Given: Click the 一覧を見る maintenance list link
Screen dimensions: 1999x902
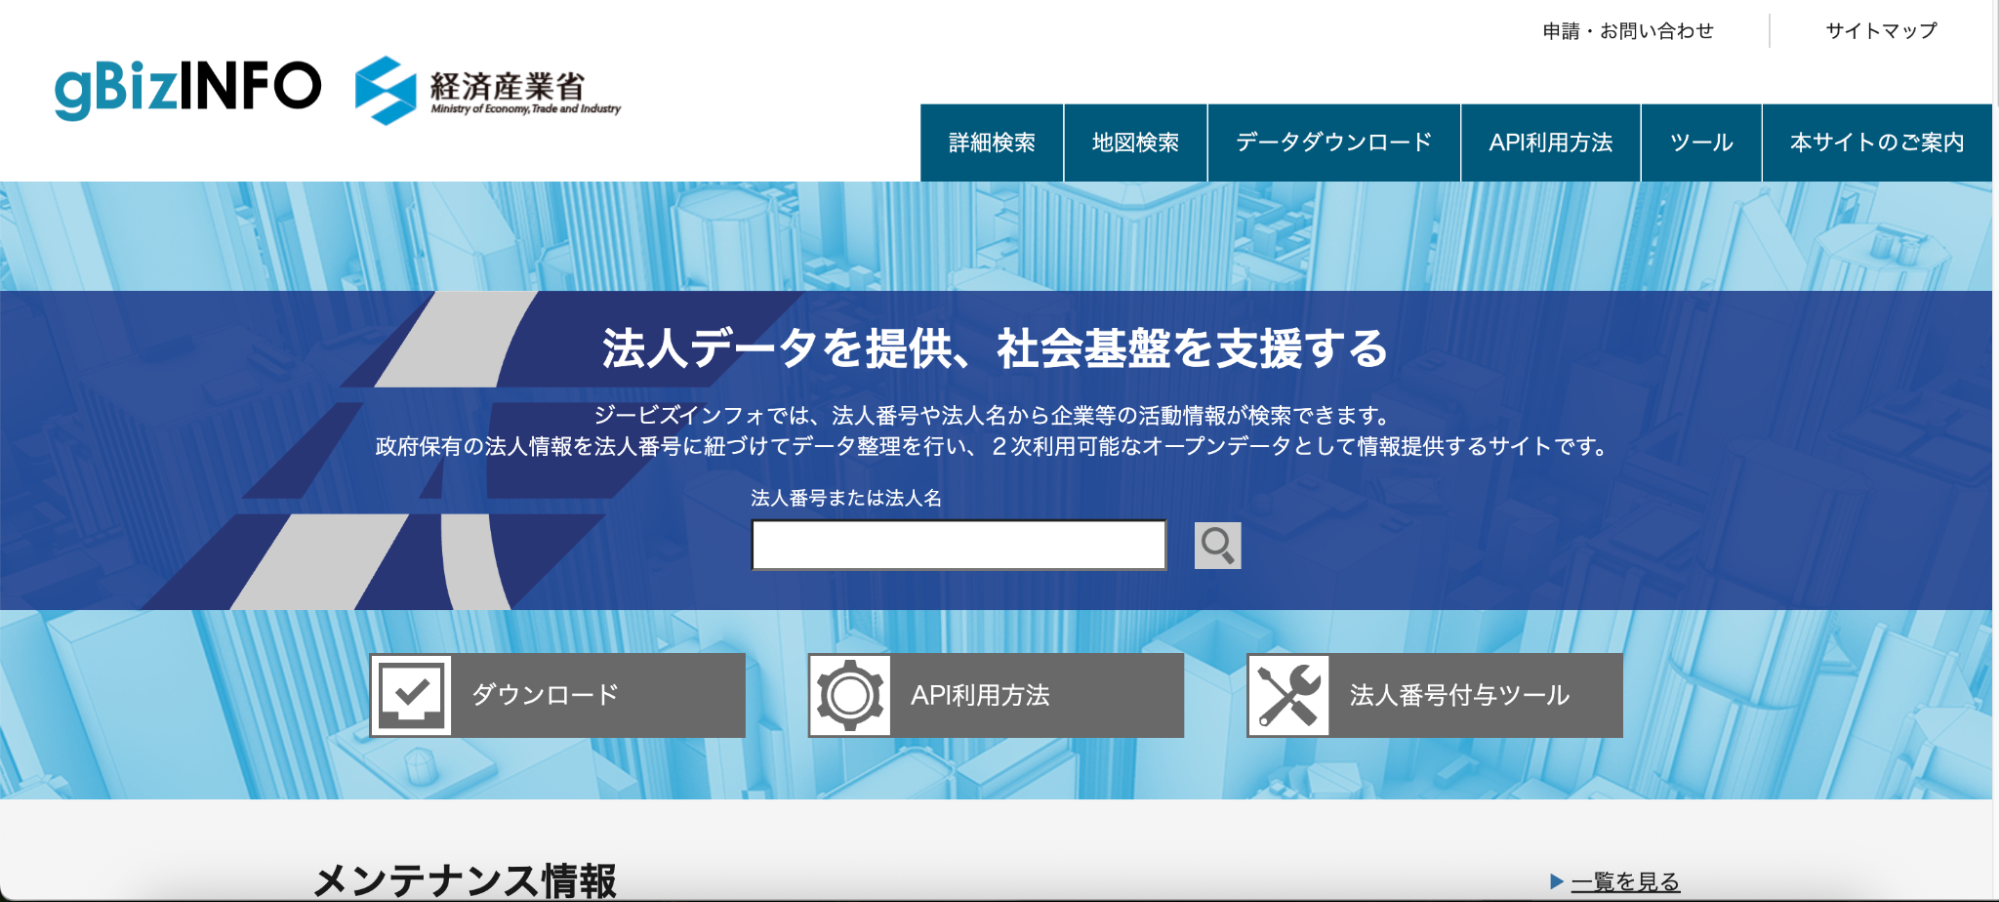Looking at the screenshot, I should tap(1625, 881).
